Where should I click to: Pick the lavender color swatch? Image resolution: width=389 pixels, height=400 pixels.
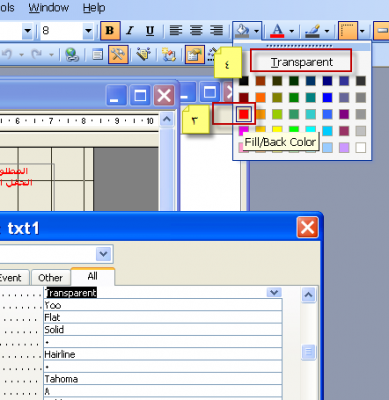pos(344,147)
